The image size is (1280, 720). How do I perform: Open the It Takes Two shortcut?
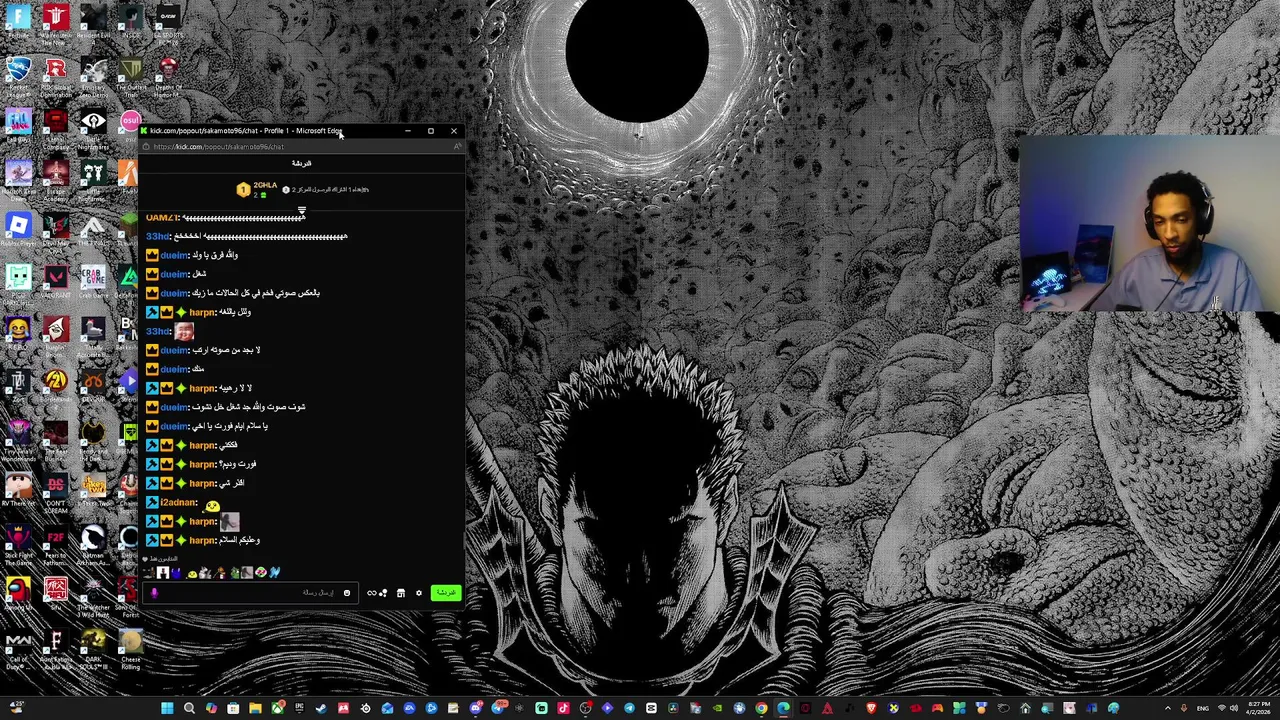93,488
